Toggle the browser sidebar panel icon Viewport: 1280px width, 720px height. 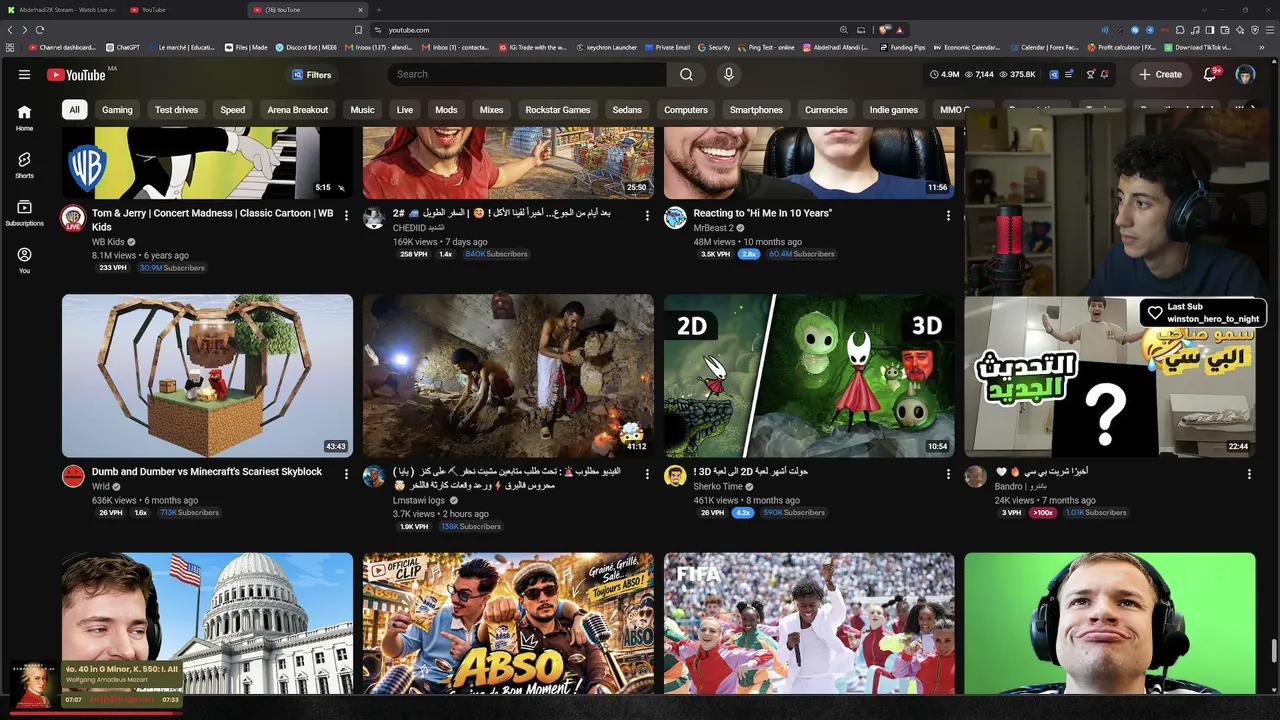[1210, 30]
